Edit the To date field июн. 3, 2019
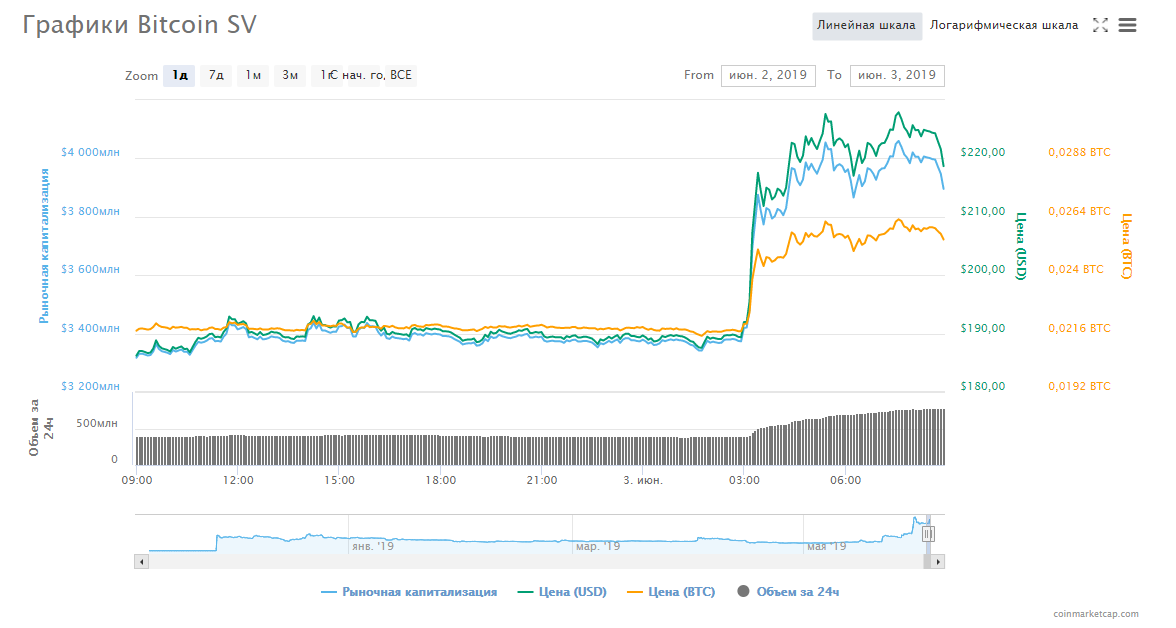The image size is (1176, 628). tap(897, 75)
